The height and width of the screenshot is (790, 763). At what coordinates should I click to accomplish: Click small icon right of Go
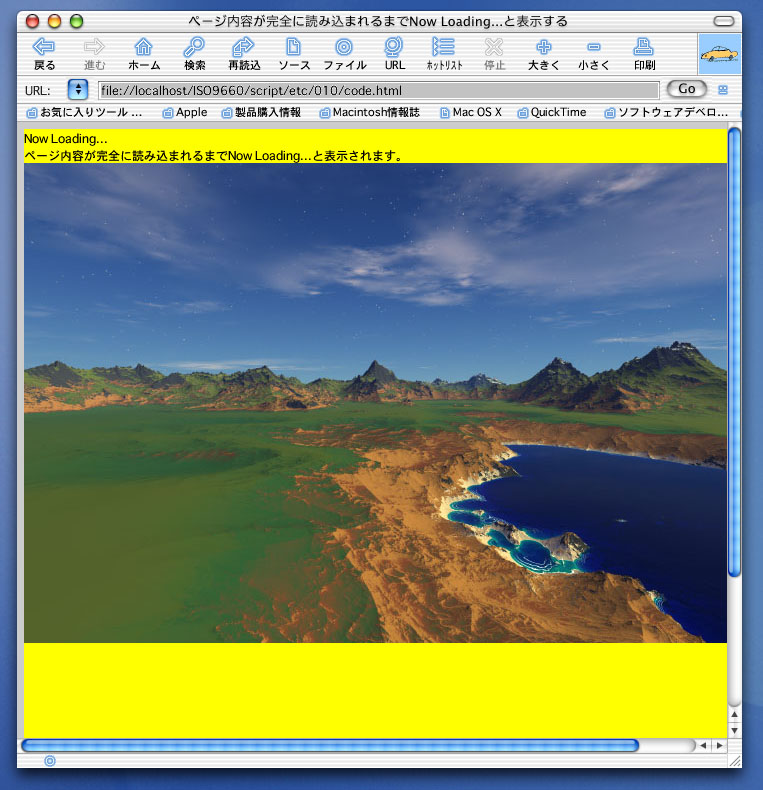(x=723, y=90)
